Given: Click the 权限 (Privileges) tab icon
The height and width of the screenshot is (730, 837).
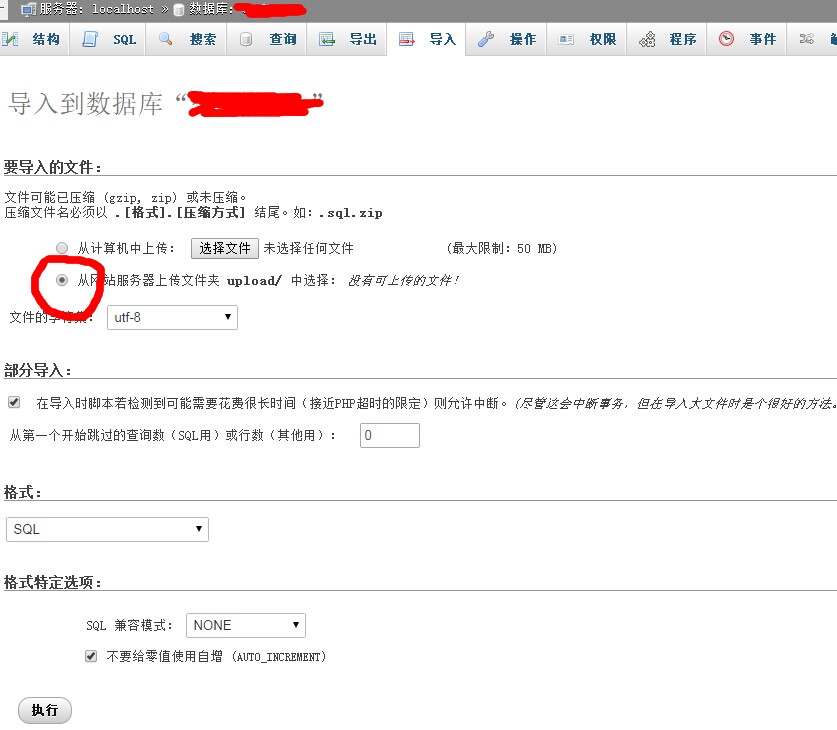Looking at the screenshot, I should point(567,39).
